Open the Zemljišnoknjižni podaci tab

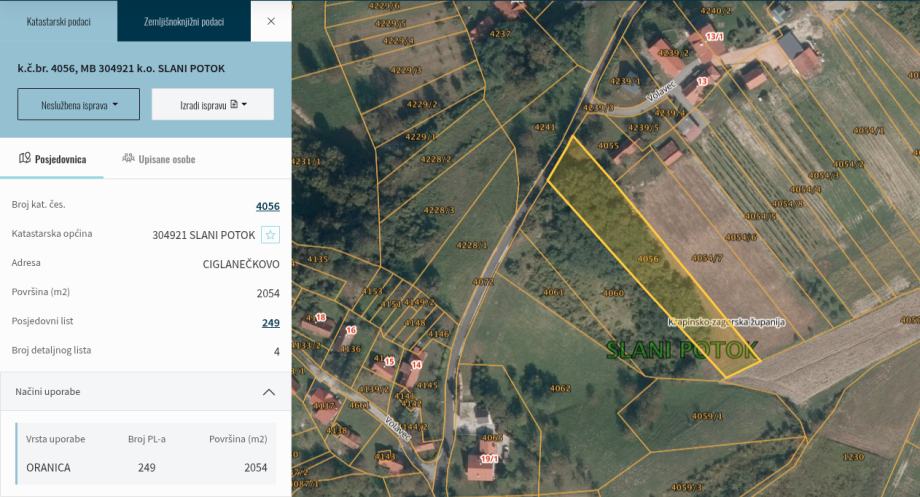click(184, 21)
